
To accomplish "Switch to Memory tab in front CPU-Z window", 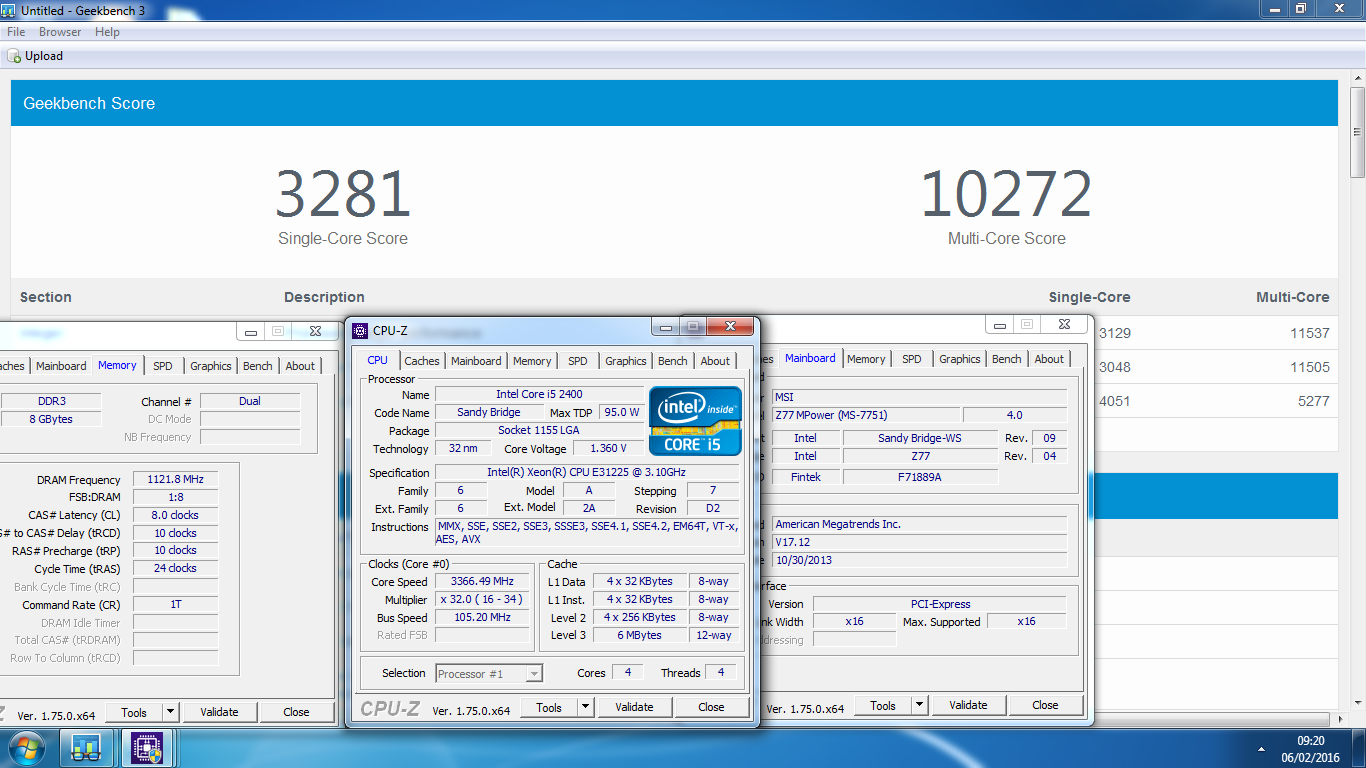I will coord(532,361).
